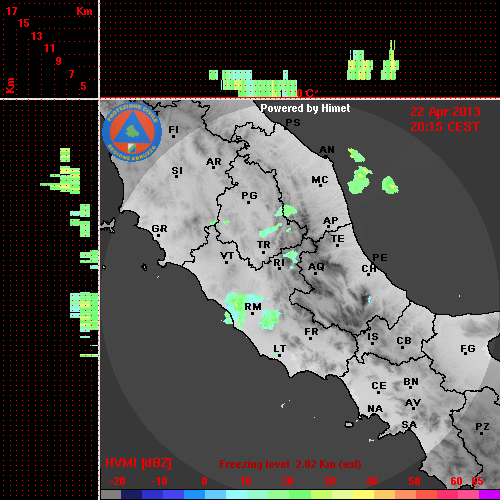Click the AR city label
This screenshot has height=500, width=500.
coord(214,162)
